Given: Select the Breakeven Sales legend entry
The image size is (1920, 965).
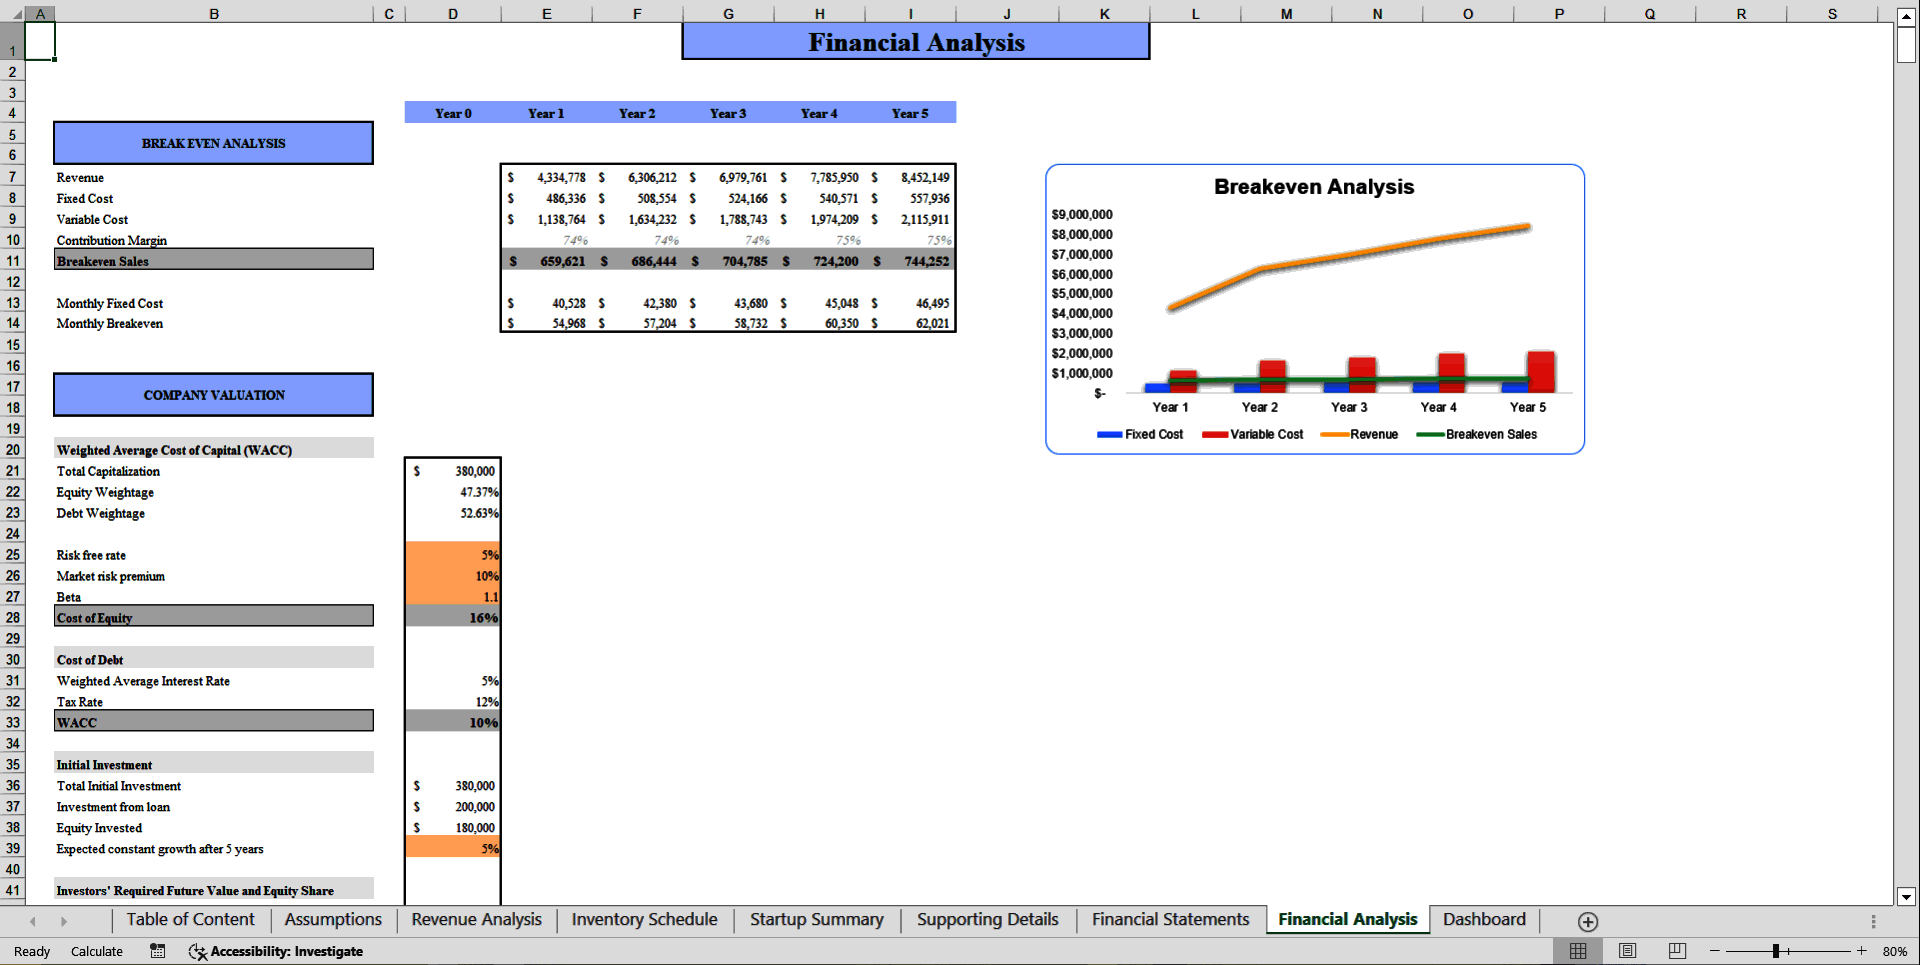Looking at the screenshot, I should pyautogui.click(x=1478, y=434).
